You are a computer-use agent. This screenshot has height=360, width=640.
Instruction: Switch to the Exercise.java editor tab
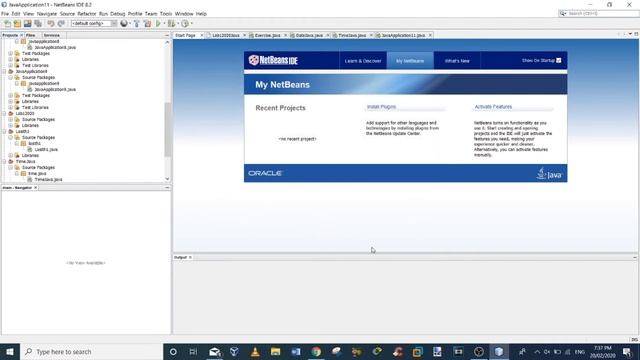coord(267,36)
